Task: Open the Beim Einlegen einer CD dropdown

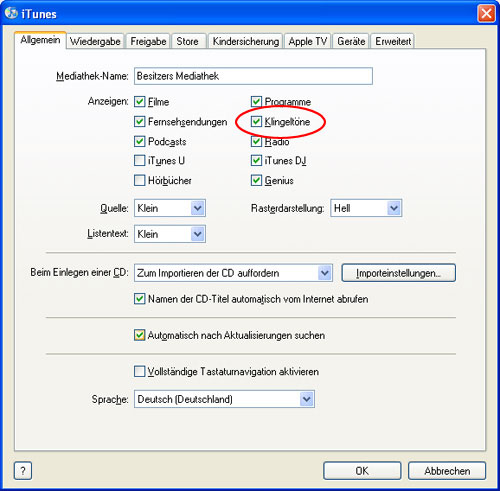Action: point(233,273)
